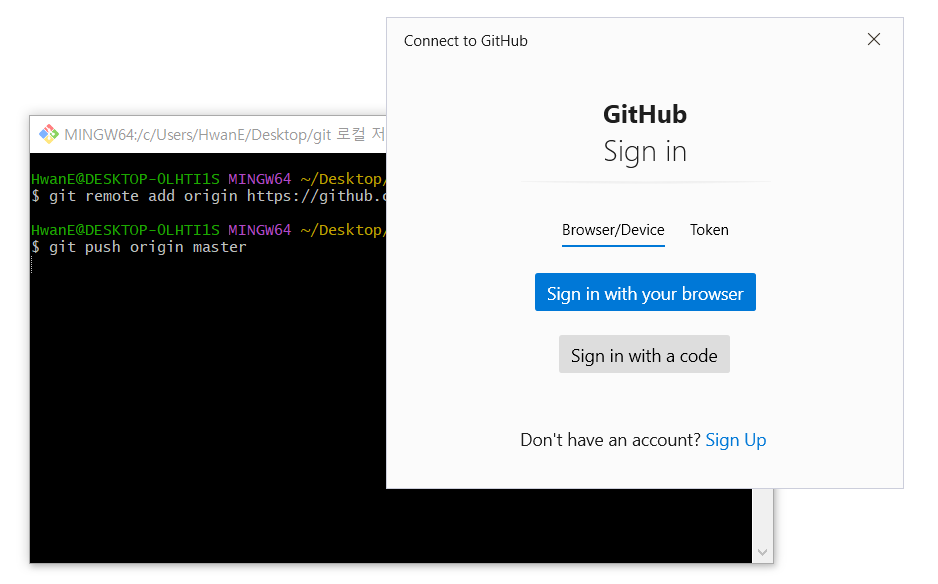This screenshot has height=584, width=938.
Task: Click the terminal scrollbar down arrow
Action: (x=762, y=552)
